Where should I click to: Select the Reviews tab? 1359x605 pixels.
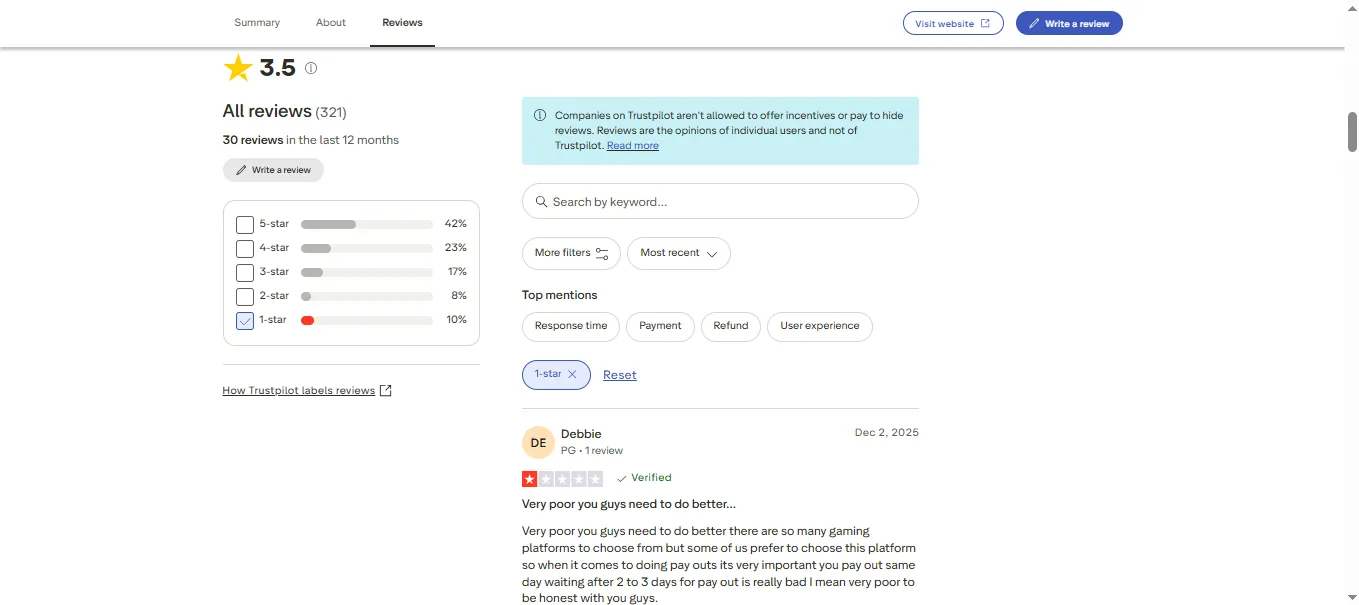[402, 22]
